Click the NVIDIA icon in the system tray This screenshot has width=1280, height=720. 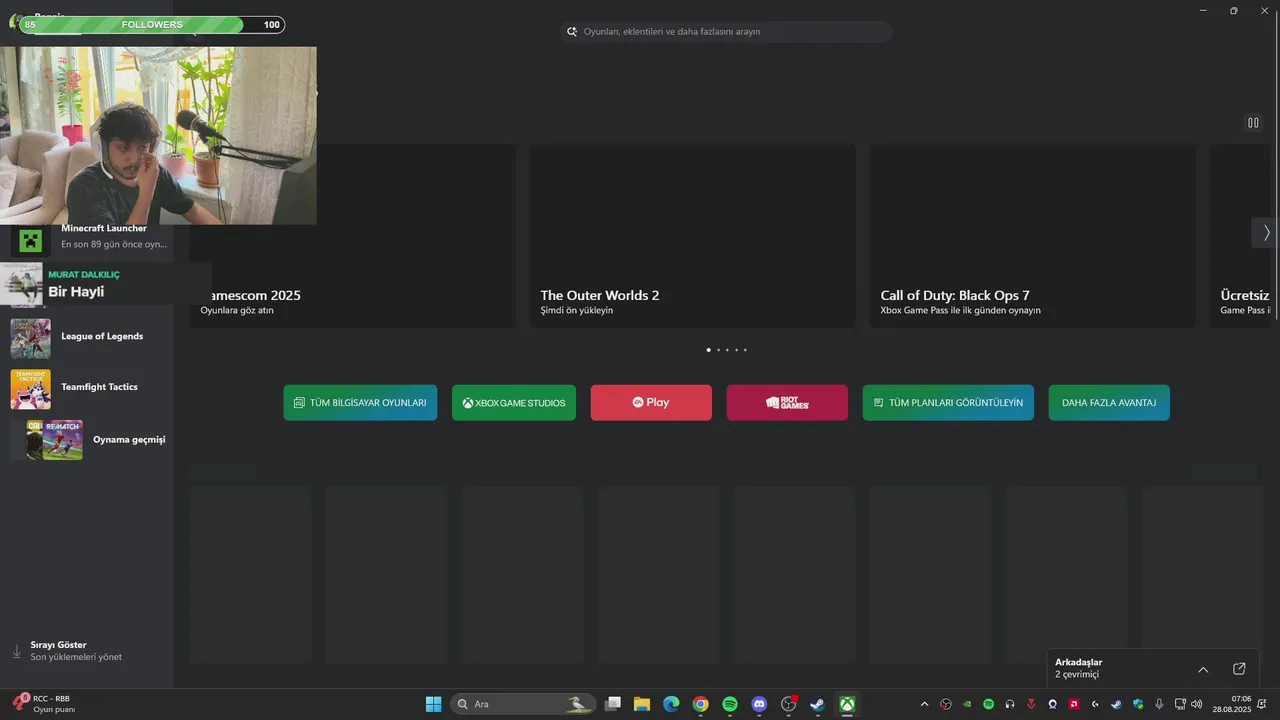[x=967, y=704]
